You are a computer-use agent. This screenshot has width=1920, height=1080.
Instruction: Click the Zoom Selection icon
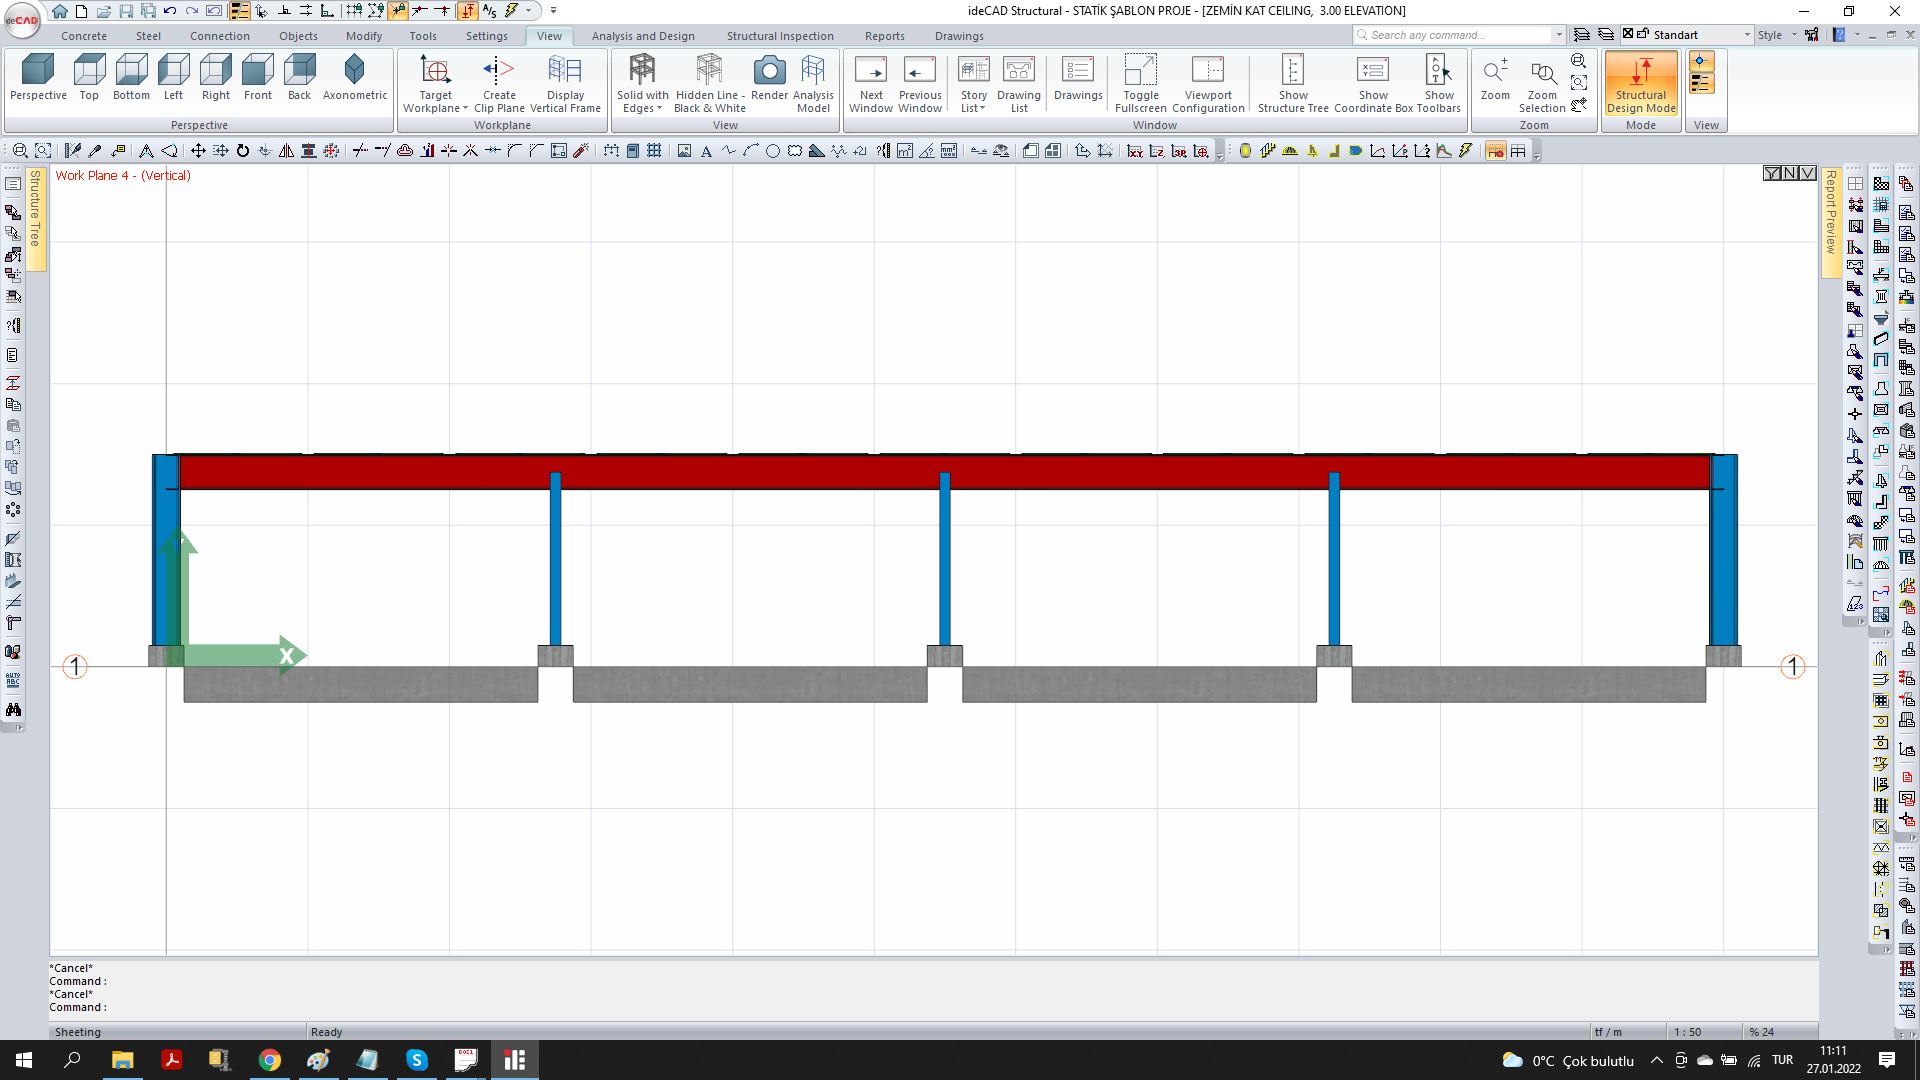pyautogui.click(x=1542, y=80)
